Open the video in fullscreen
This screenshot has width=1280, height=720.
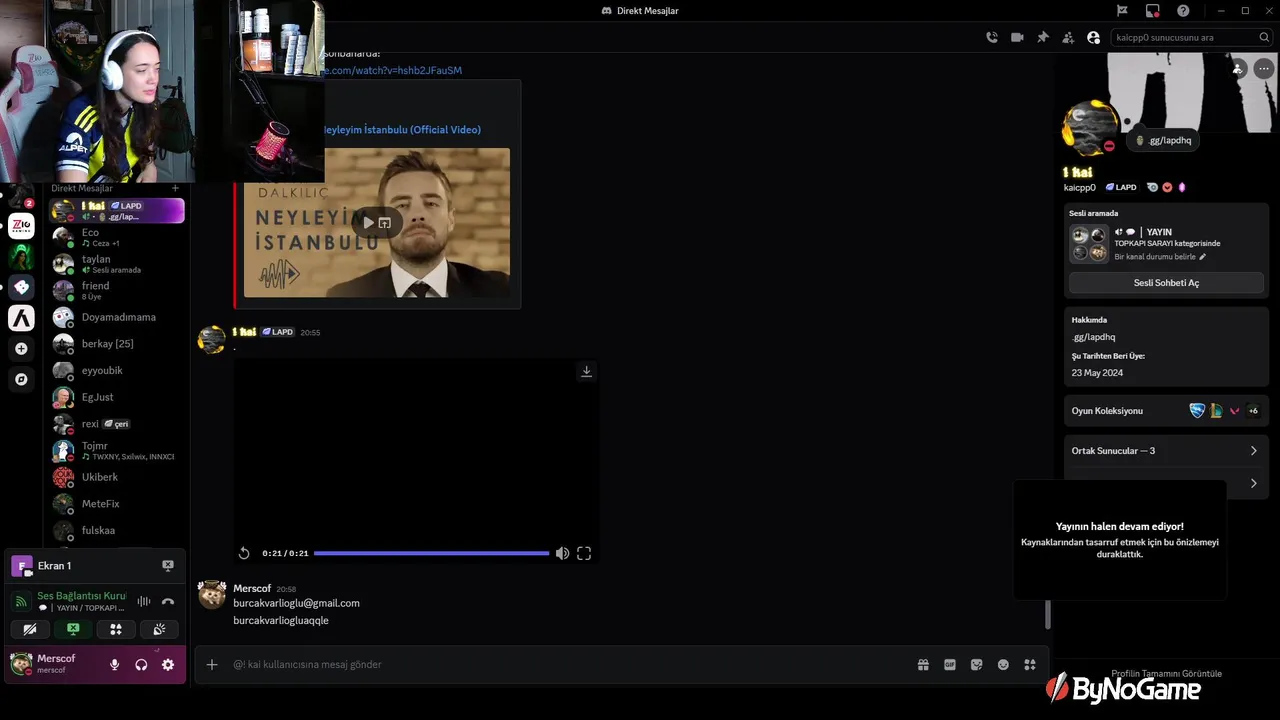pos(584,553)
